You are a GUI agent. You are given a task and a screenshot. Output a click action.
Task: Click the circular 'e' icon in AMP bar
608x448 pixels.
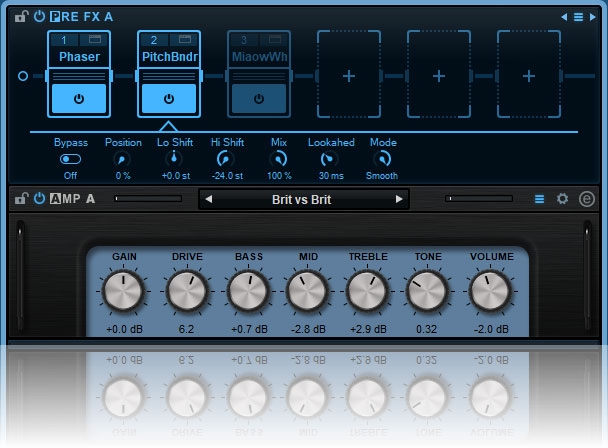586,199
